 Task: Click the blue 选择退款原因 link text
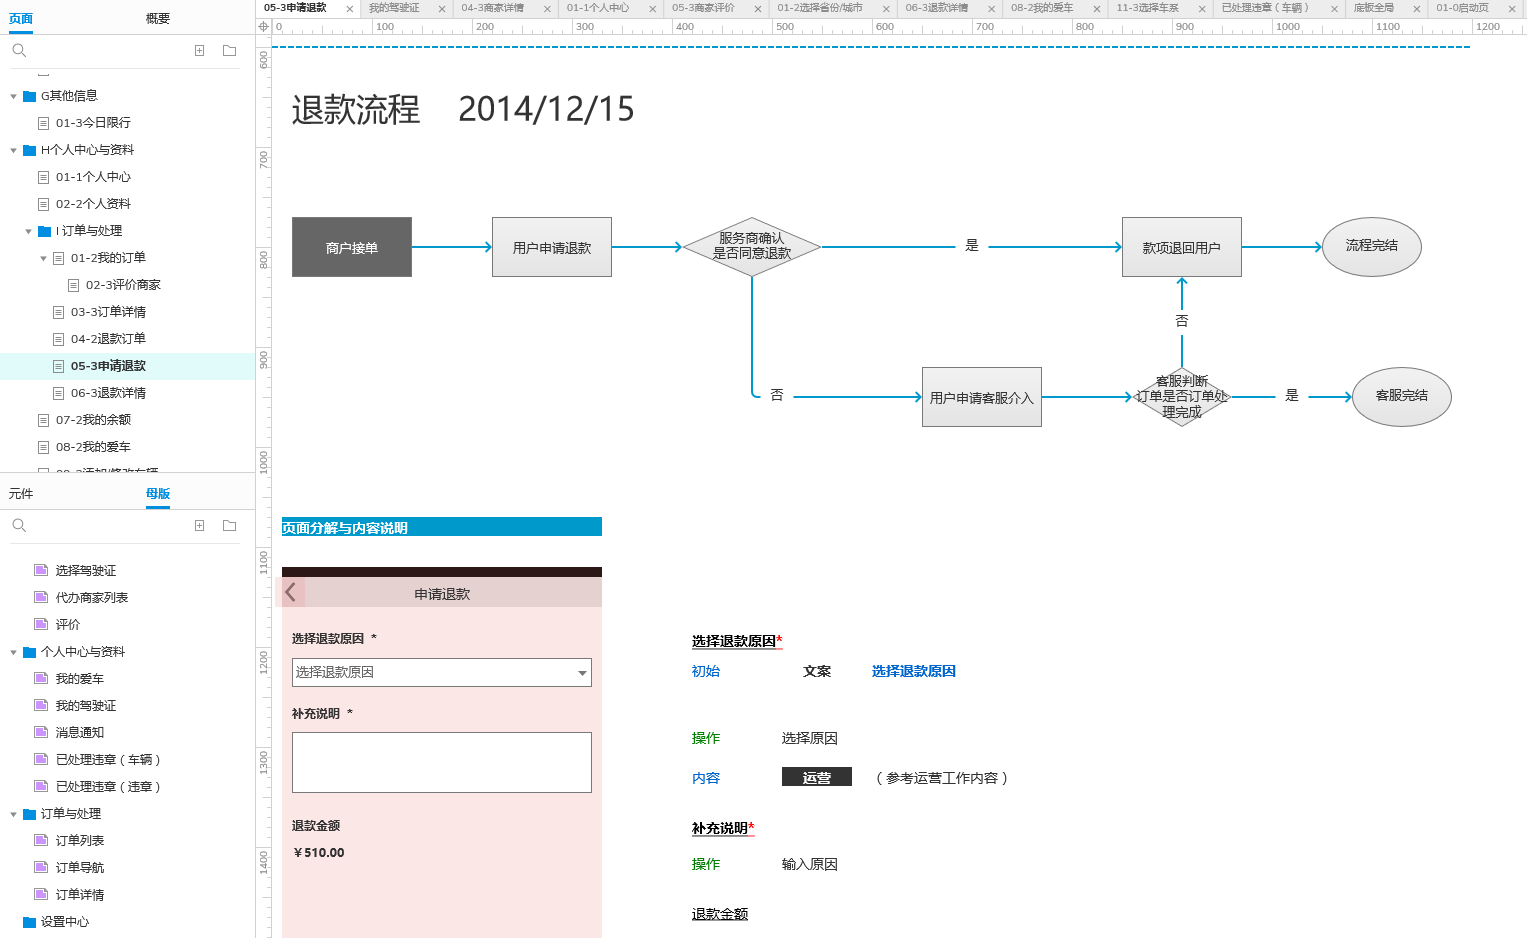(914, 671)
